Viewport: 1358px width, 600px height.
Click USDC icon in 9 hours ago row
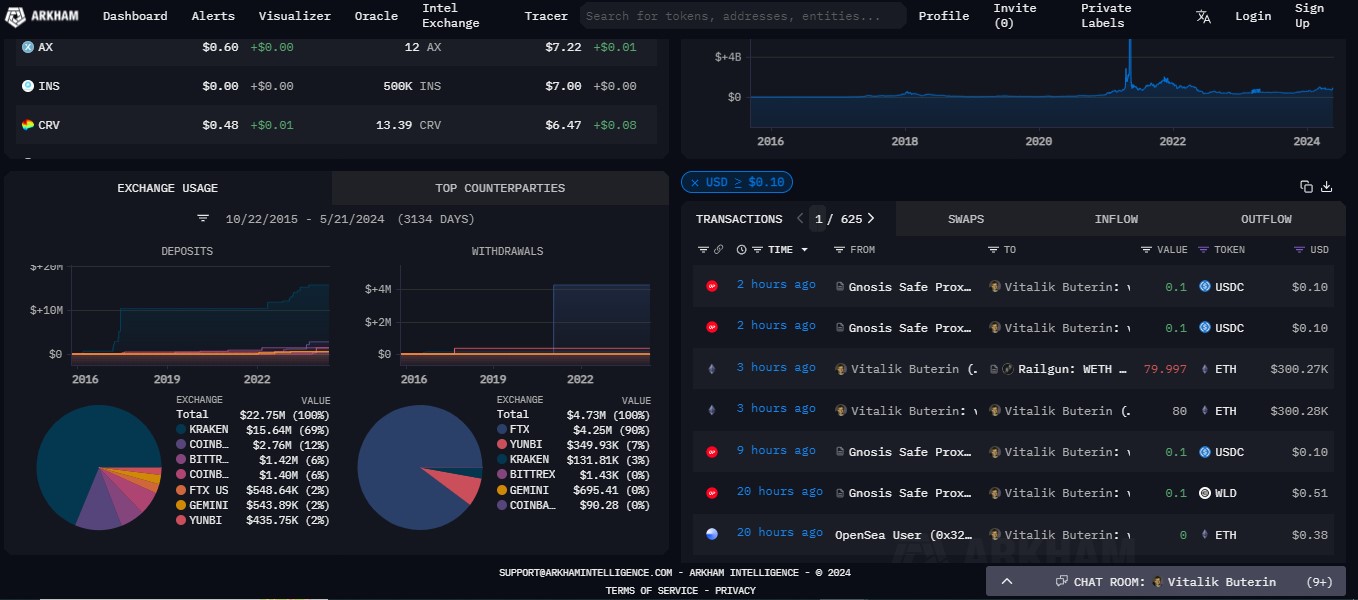[x=1205, y=452]
